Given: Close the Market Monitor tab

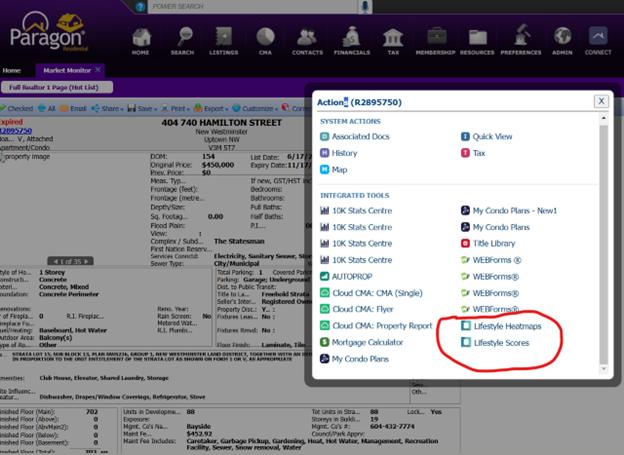Looking at the screenshot, I should click(x=98, y=70).
